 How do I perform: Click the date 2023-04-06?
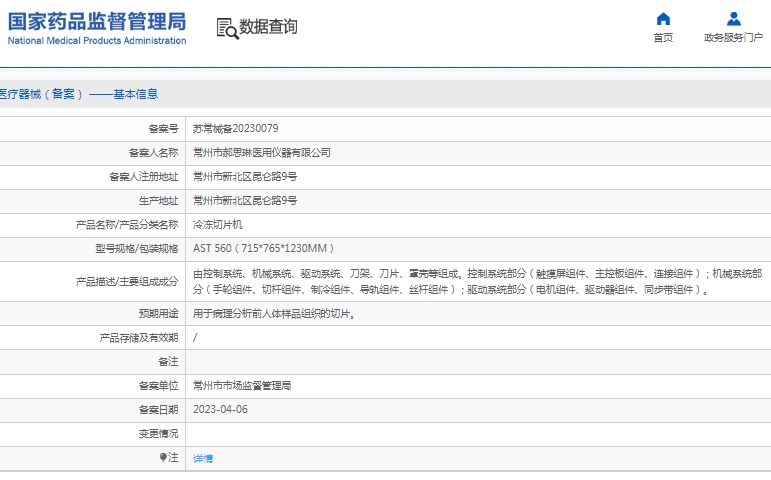pyautogui.click(x=220, y=409)
